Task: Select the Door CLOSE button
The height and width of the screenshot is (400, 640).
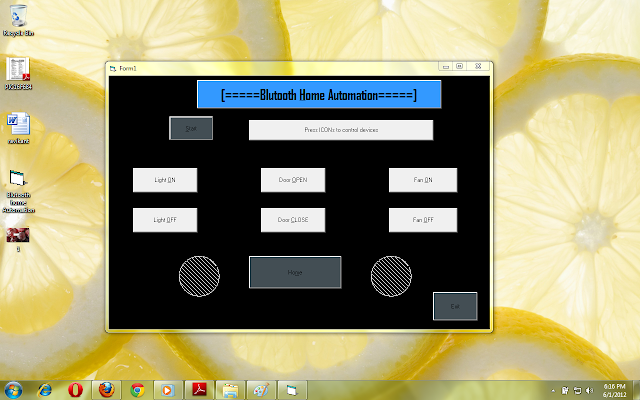Action: coord(293,220)
